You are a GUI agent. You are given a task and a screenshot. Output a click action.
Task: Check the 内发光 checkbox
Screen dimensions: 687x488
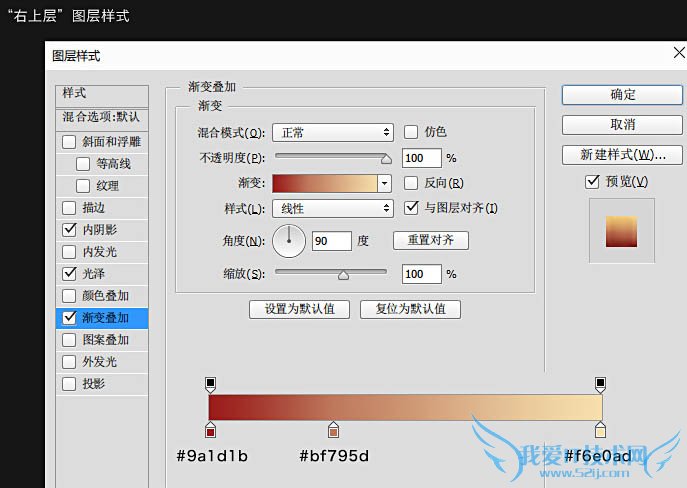pos(69,252)
